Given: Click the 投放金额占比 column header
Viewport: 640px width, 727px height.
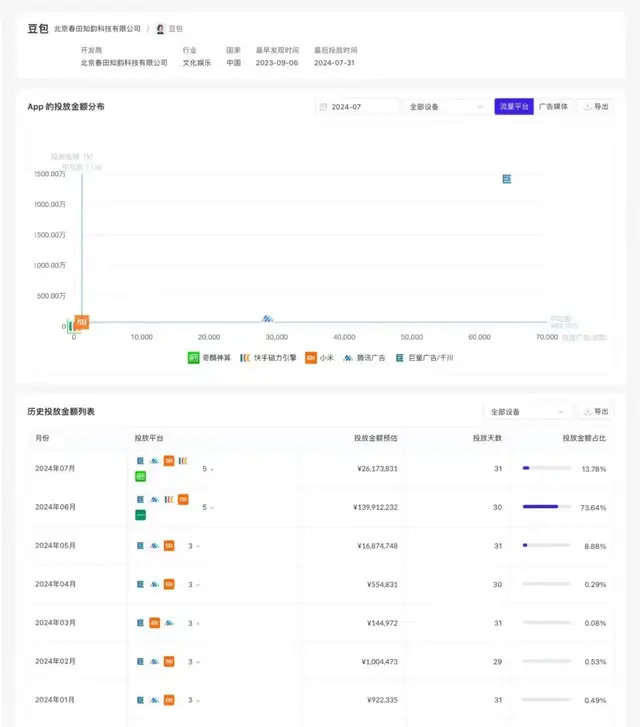Looking at the screenshot, I should pyautogui.click(x=584, y=438).
